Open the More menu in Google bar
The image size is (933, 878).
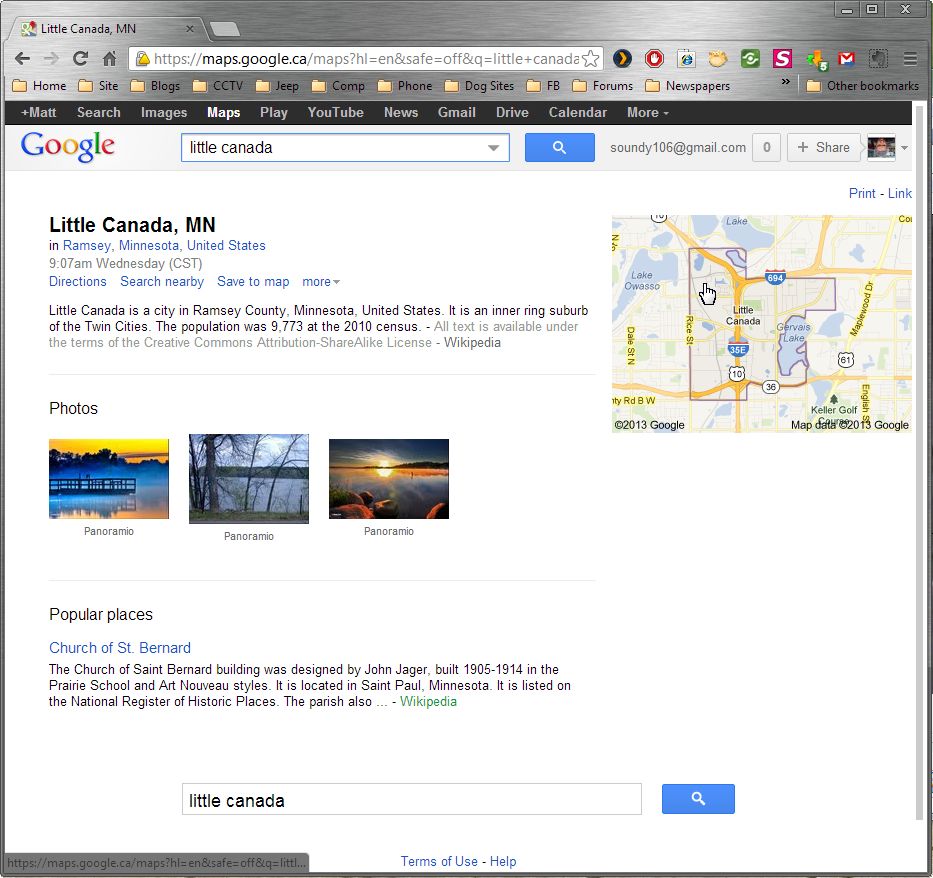[x=647, y=112]
